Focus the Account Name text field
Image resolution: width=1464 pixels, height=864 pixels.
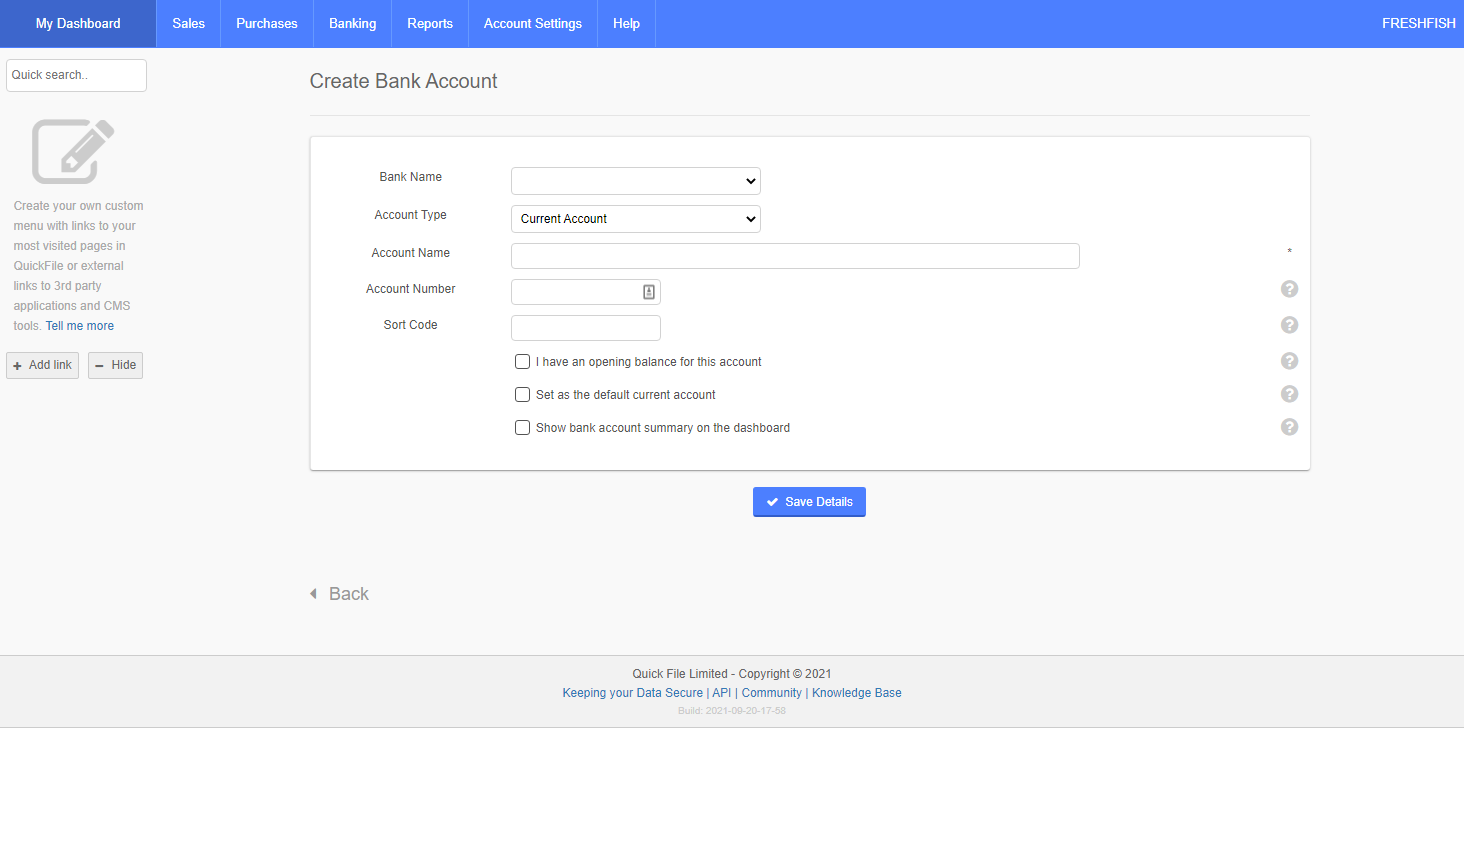[795, 256]
